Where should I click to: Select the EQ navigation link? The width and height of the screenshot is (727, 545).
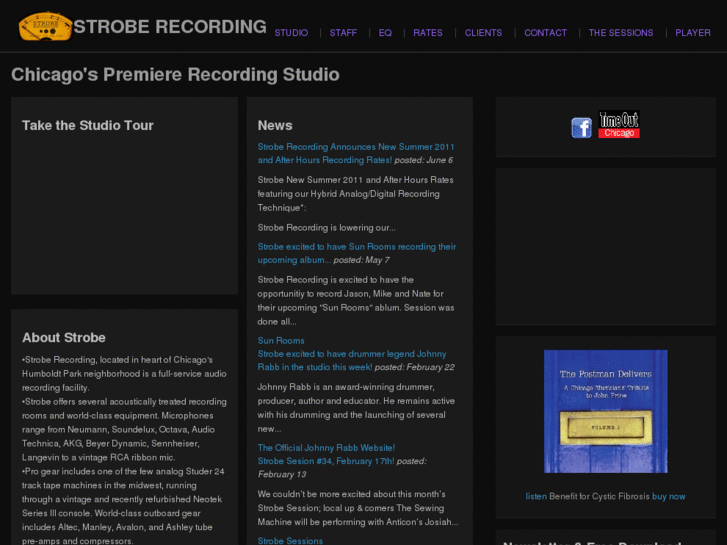click(385, 33)
